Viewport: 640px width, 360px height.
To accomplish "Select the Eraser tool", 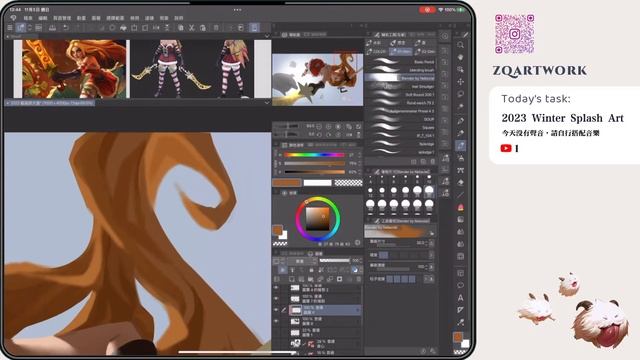I will pyautogui.click(x=460, y=182).
